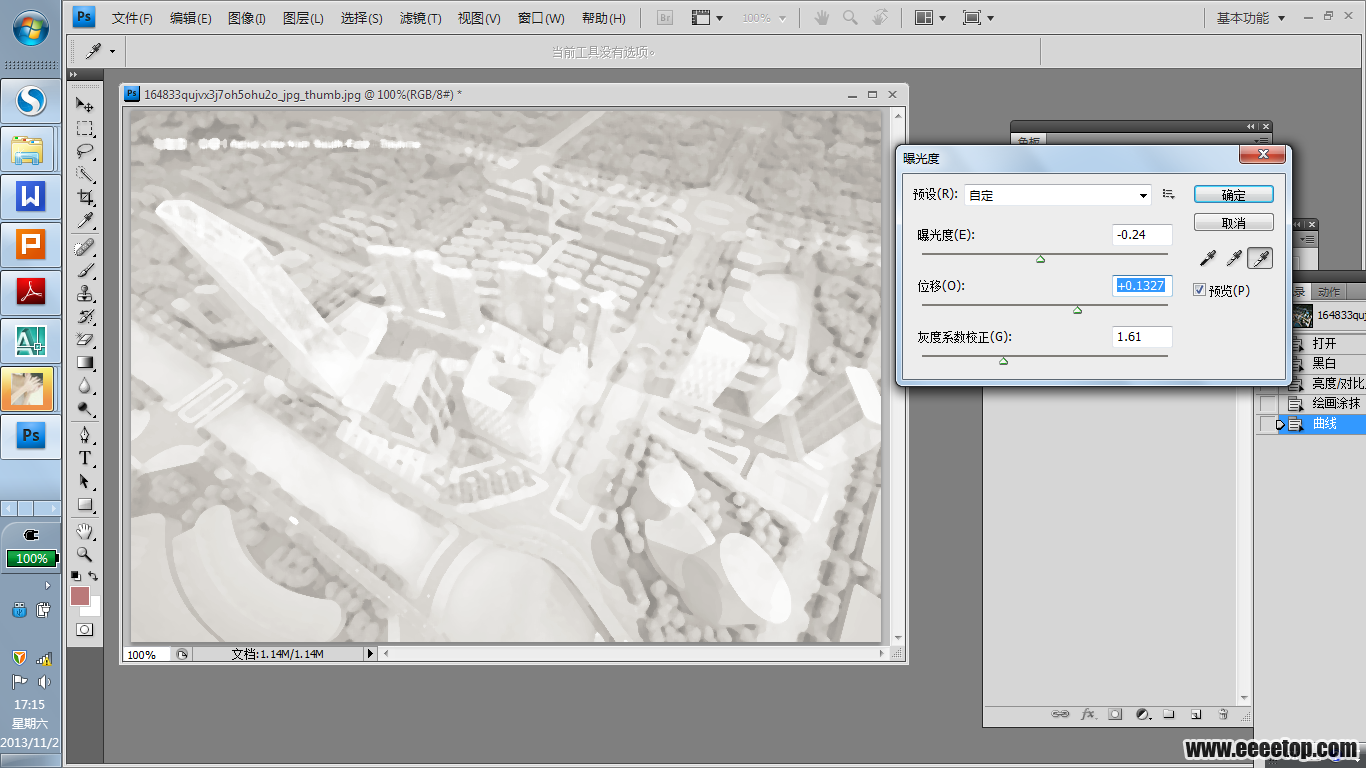Click the foreground color swatch
The width and height of the screenshot is (1366, 768).
tap(80, 596)
